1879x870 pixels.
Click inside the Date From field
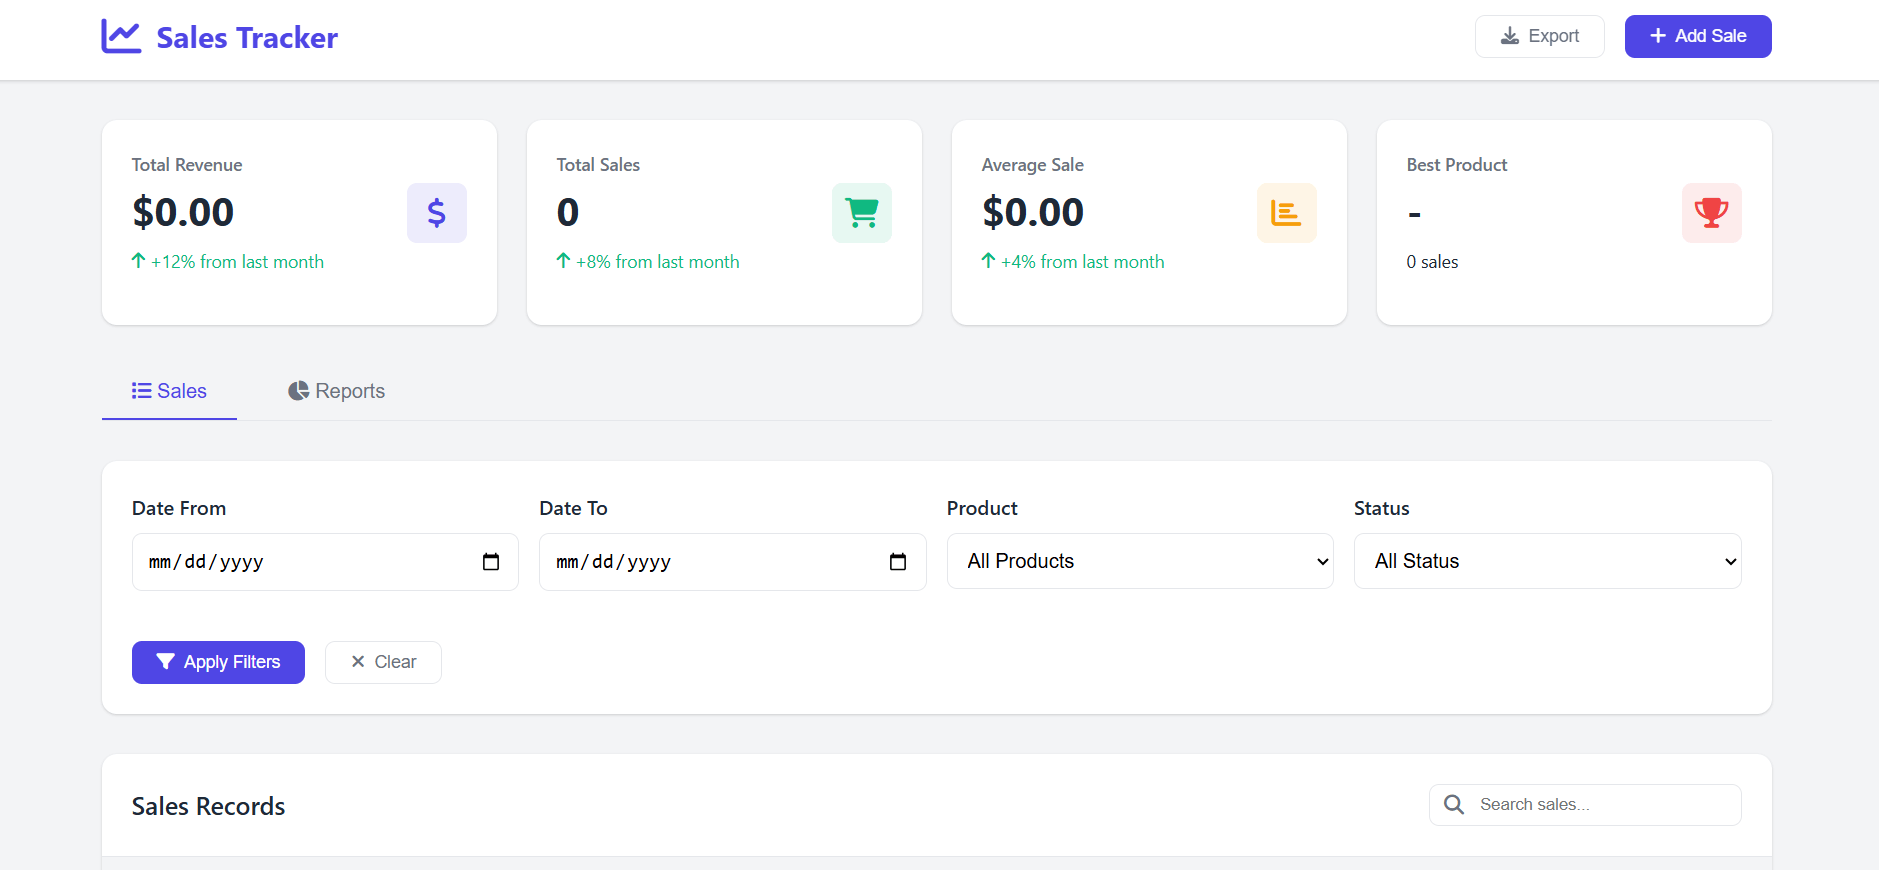coord(300,562)
